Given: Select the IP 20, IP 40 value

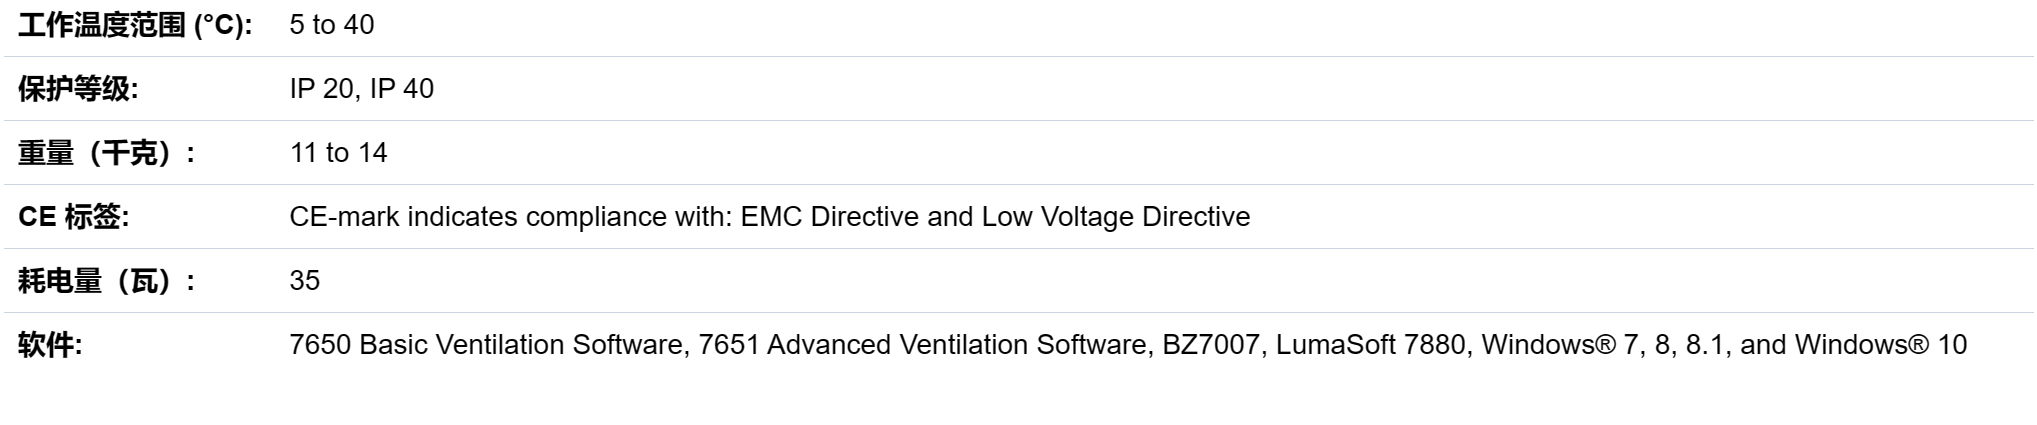Looking at the screenshot, I should [x=362, y=89].
